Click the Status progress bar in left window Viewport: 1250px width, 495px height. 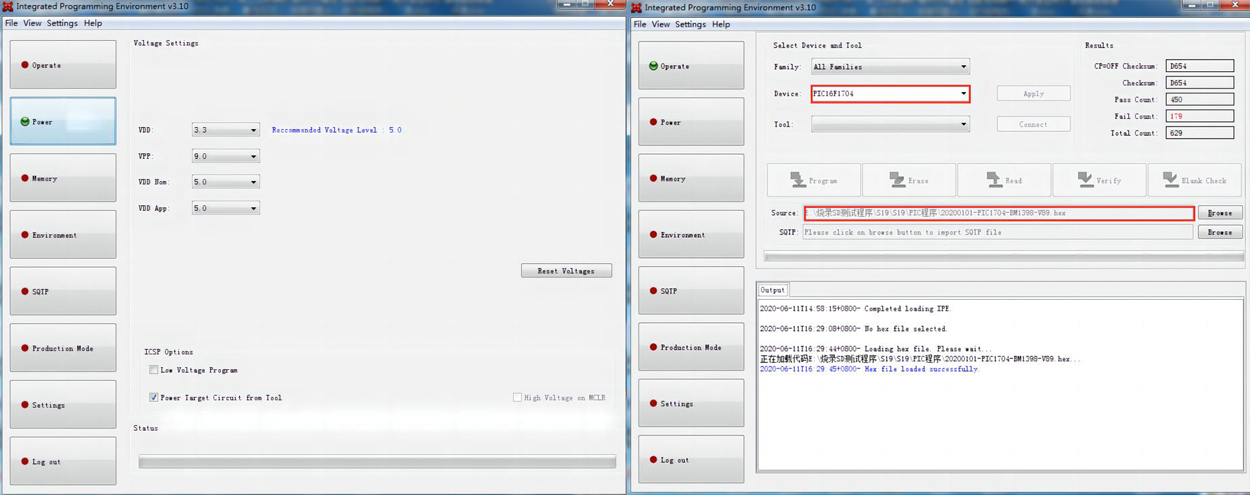[x=377, y=461]
